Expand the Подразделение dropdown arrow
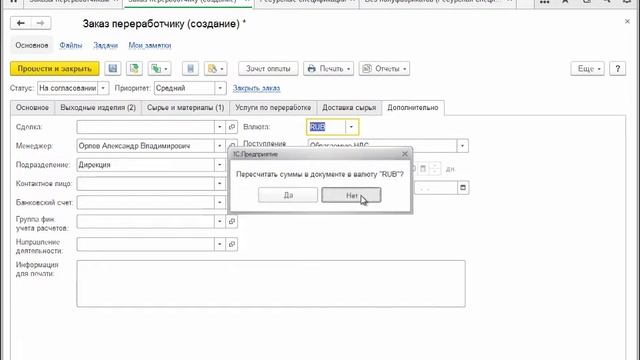 click(x=220, y=165)
